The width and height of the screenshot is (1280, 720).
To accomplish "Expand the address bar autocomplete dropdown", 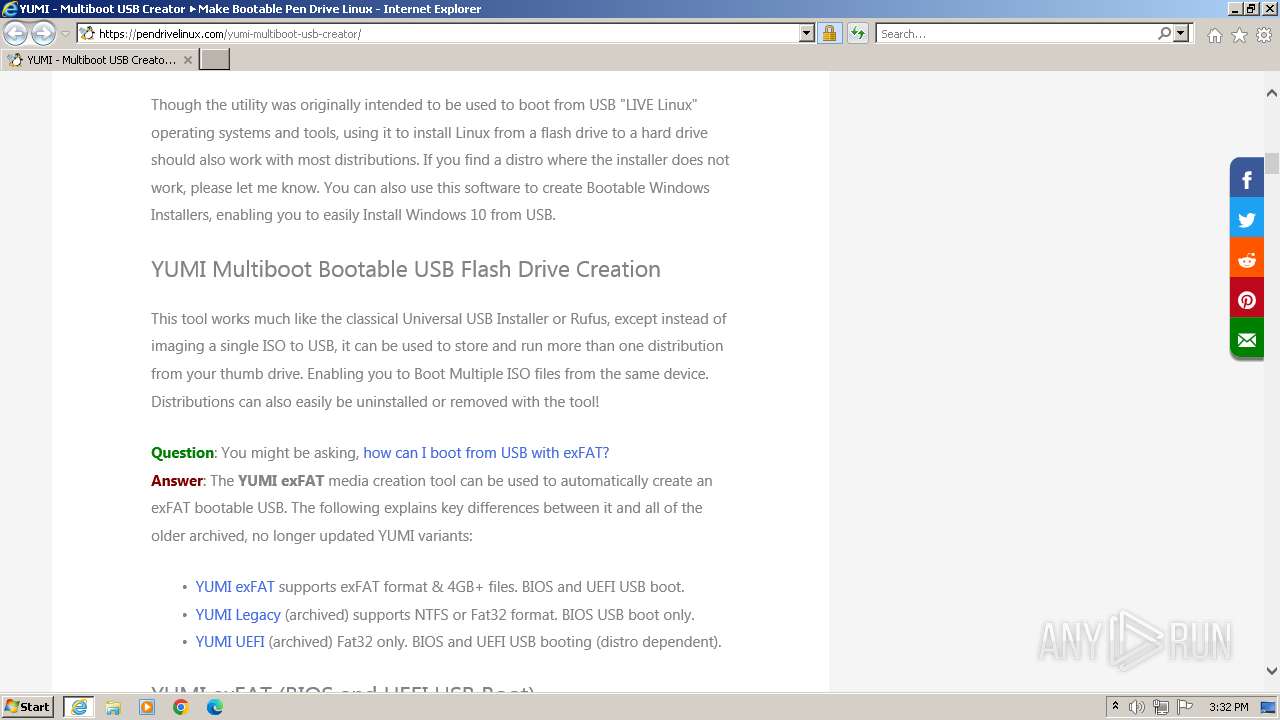I will tap(807, 33).
